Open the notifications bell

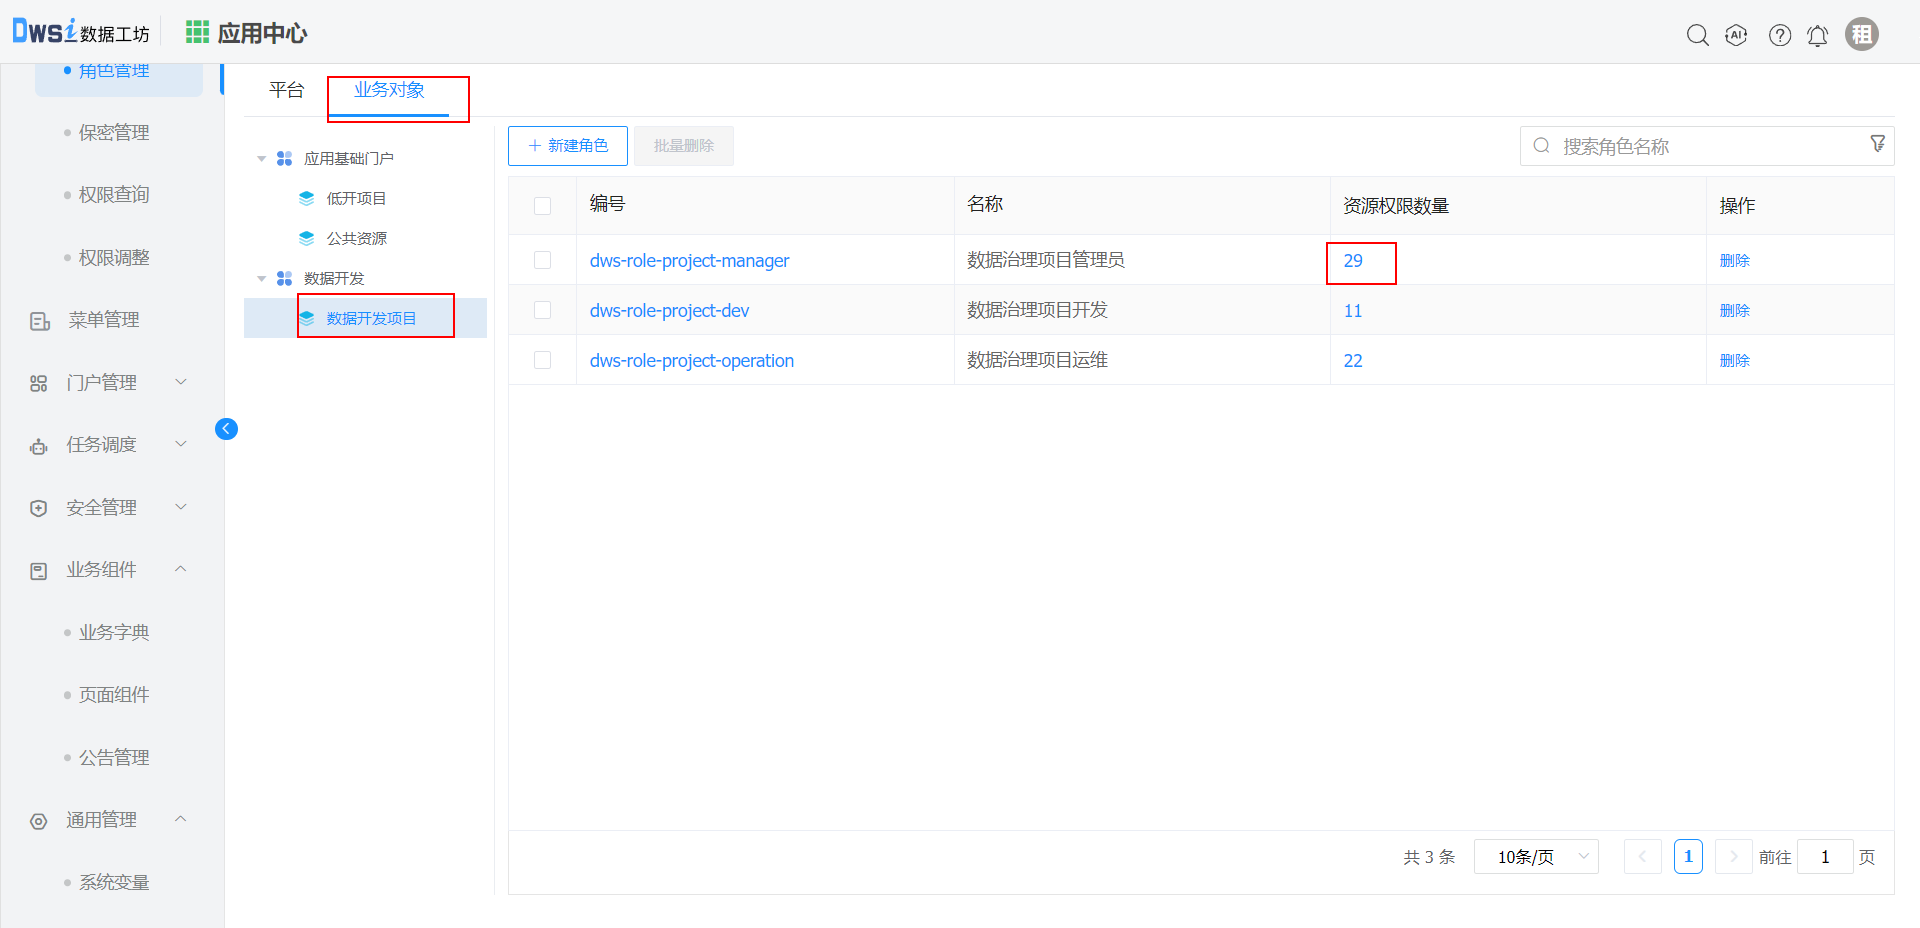(x=1817, y=35)
